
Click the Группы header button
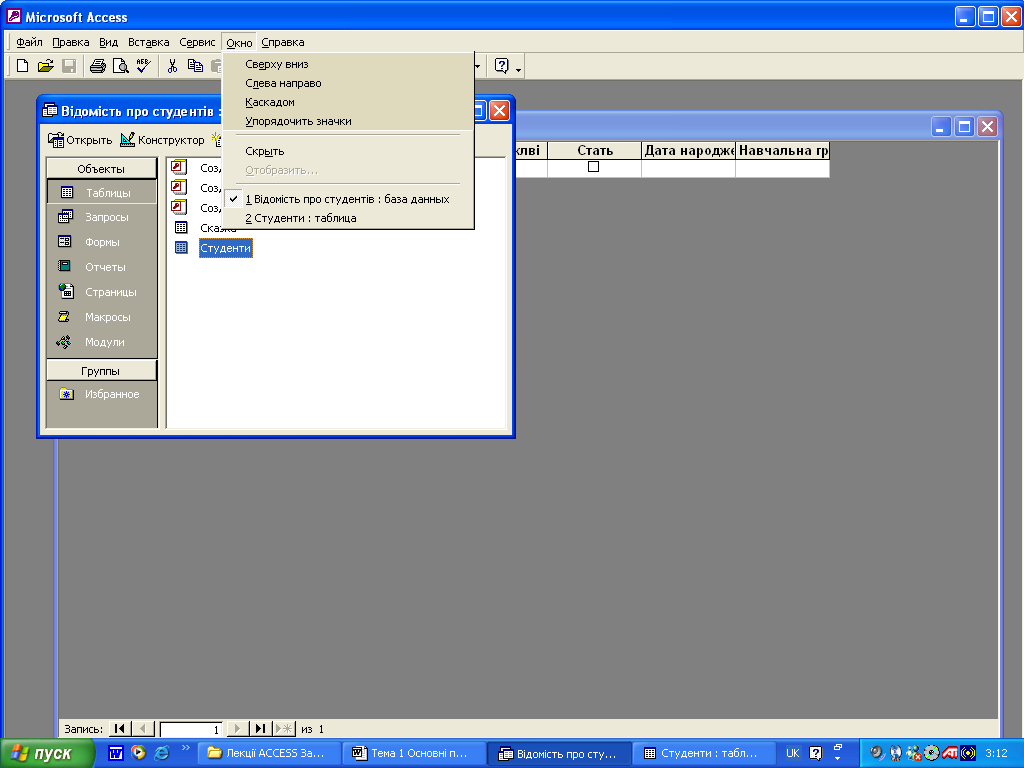click(102, 371)
